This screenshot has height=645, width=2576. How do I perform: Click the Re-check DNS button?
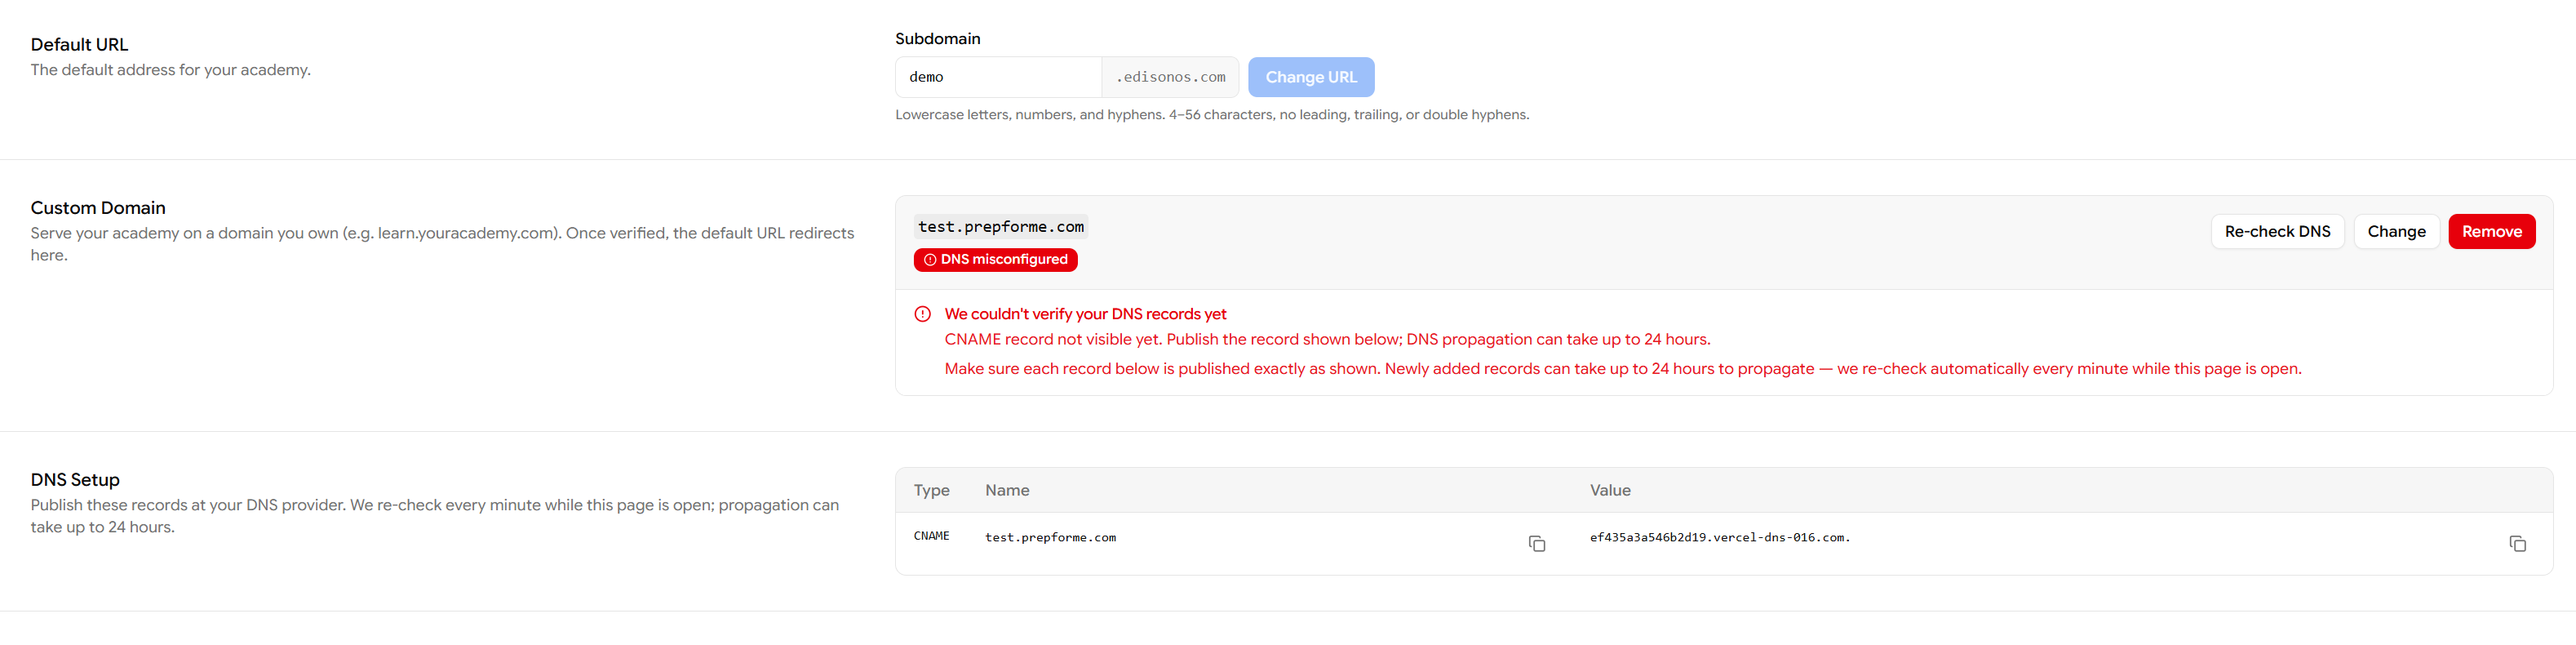tap(2277, 231)
